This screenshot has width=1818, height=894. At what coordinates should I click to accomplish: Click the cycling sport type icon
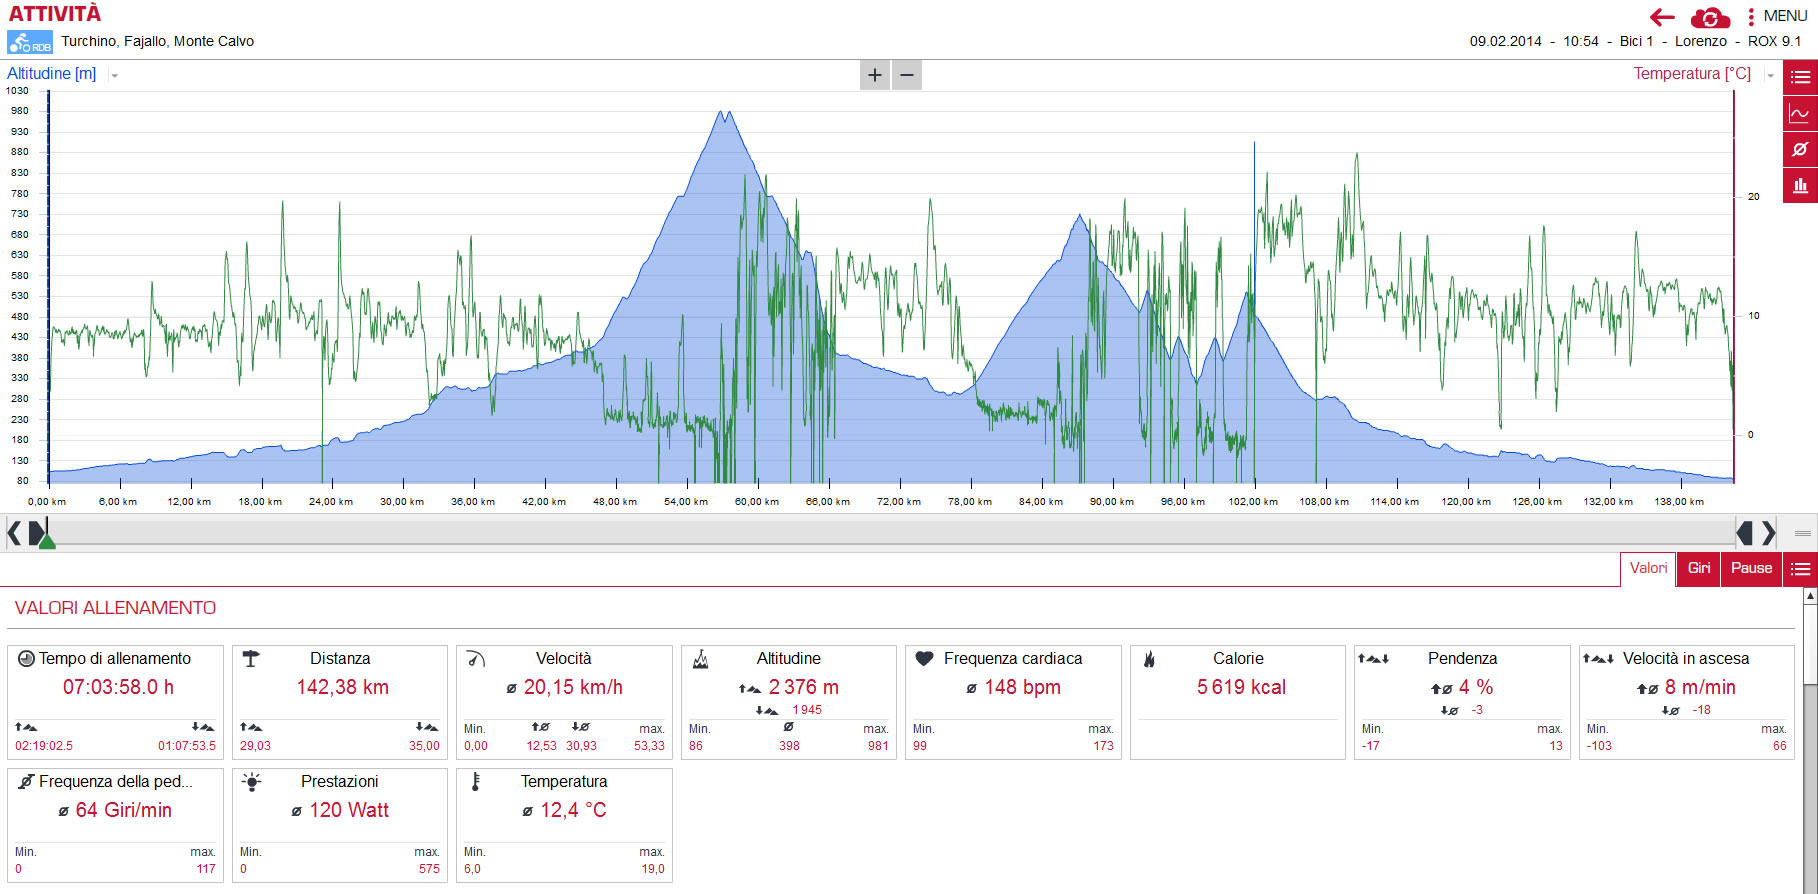(30, 42)
